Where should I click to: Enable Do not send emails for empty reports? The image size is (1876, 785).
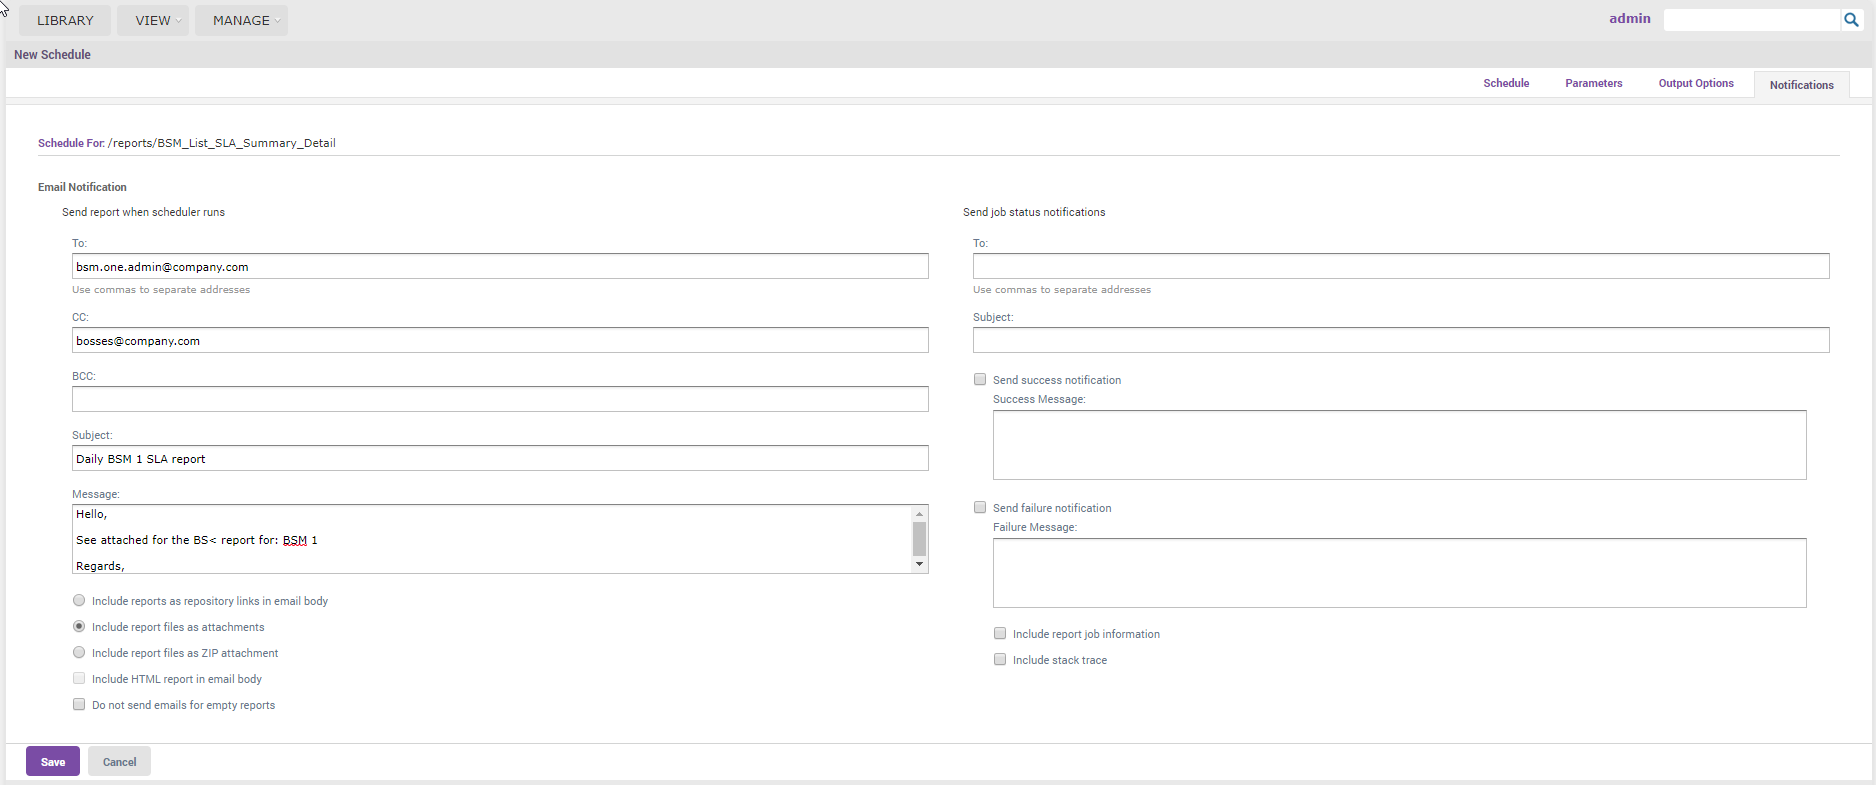click(x=79, y=704)
